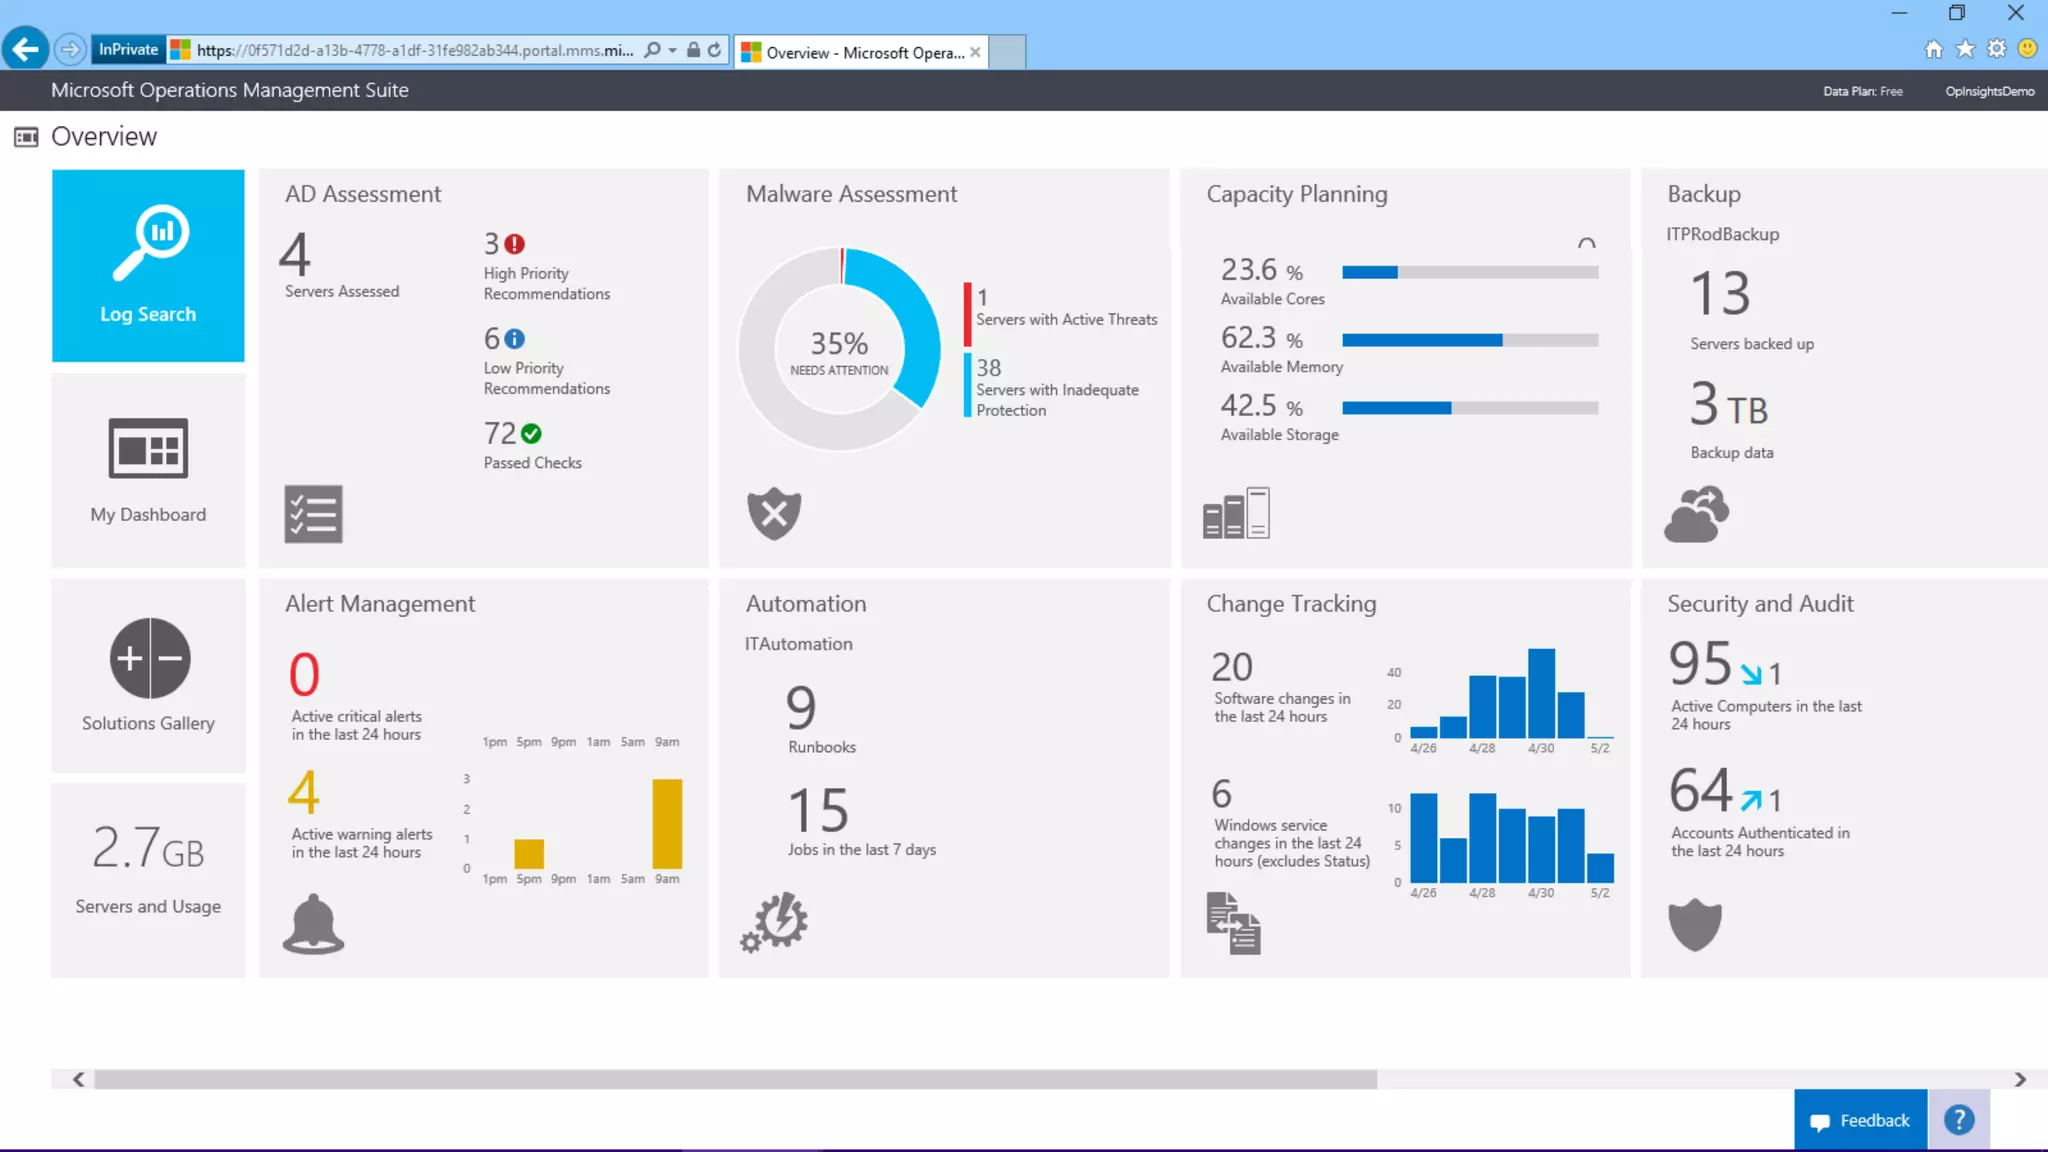
Task: Expand the address bar search dropdown arrow
Action: pyautogui.click(x=672, y=50)
